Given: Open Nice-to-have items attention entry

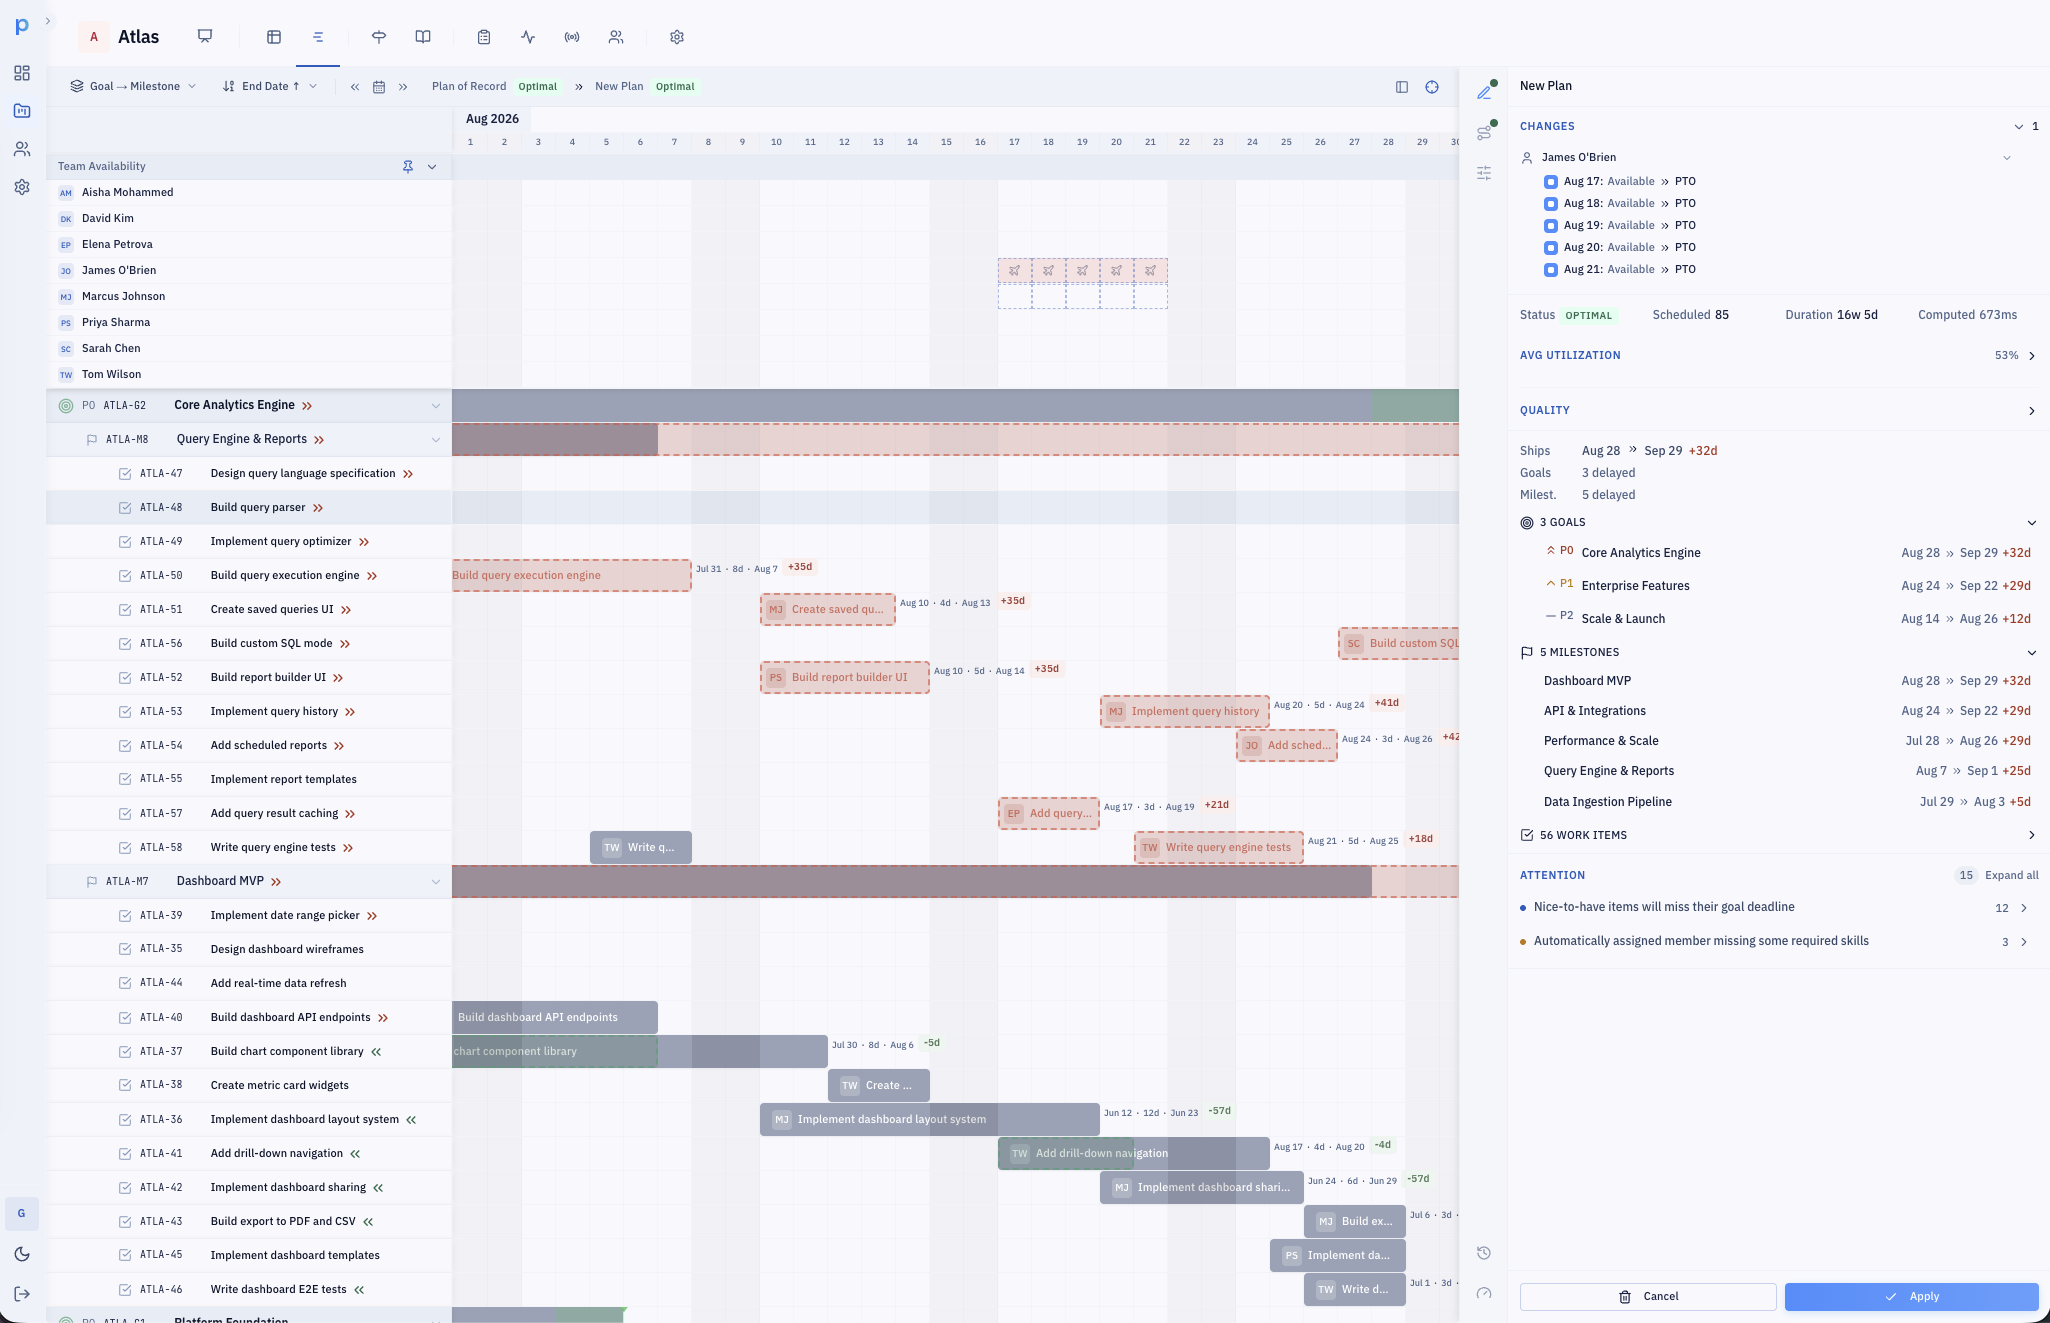Looking at the screenshot, I should [x=1778, y=907].
